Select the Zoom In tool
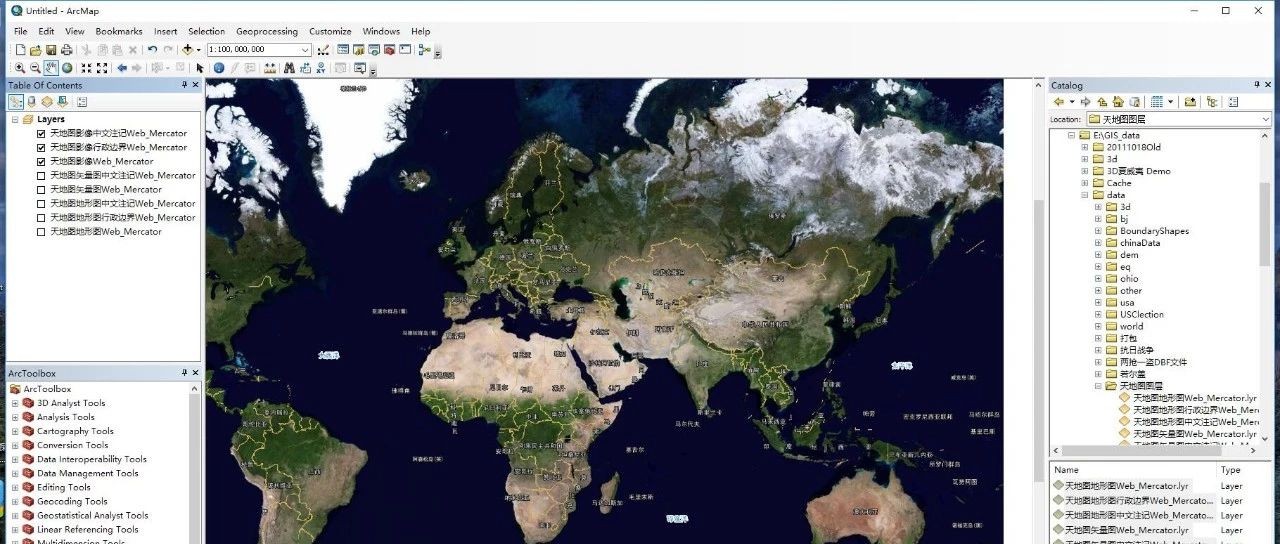 [20, 68]
